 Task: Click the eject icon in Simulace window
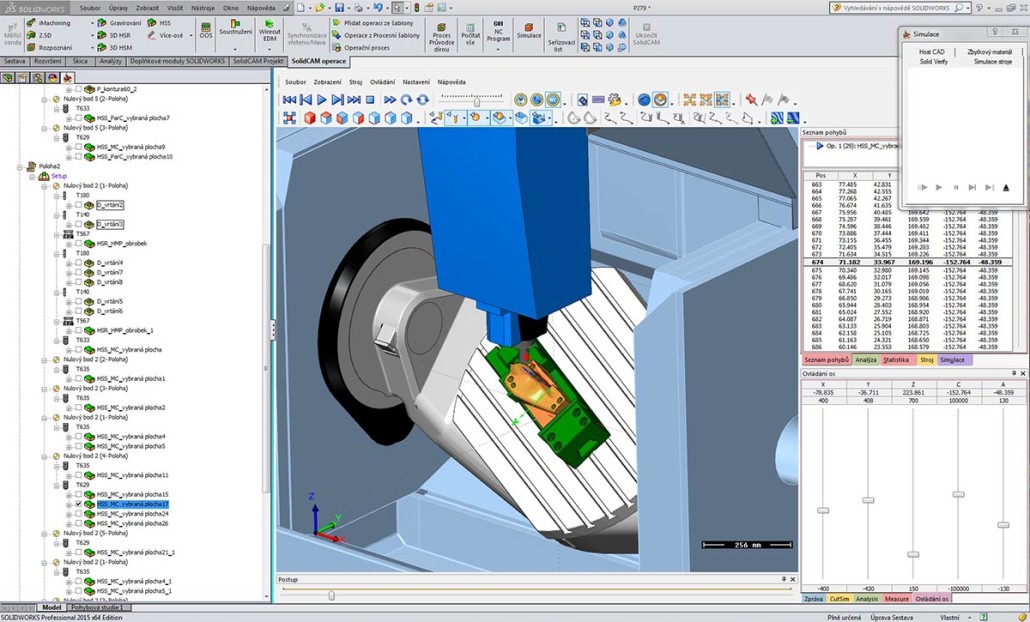point(1006,188)
